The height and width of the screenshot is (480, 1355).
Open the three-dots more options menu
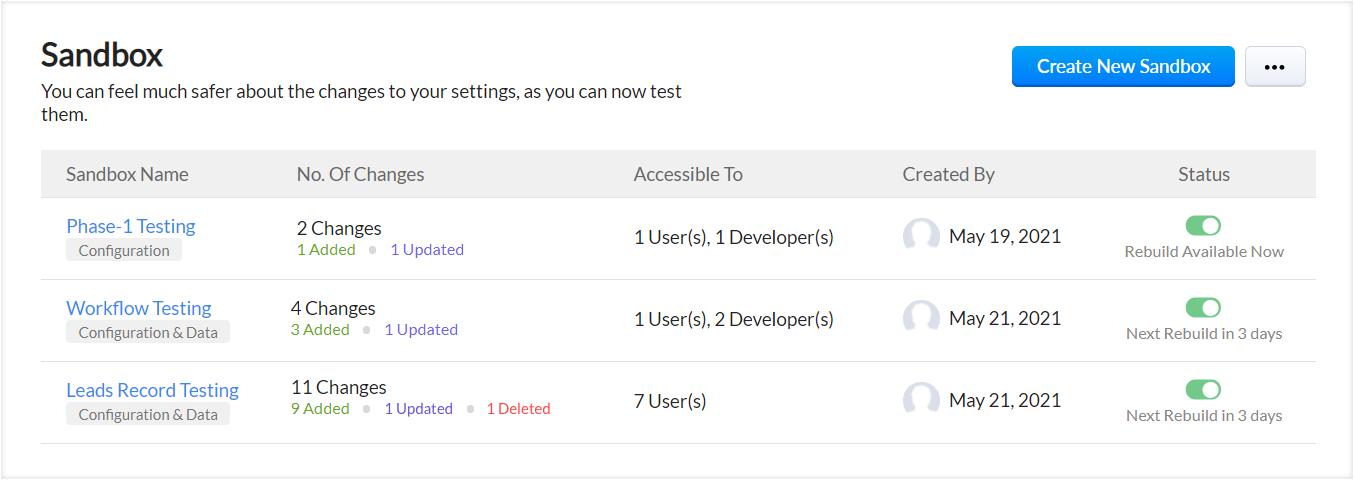1274,67
